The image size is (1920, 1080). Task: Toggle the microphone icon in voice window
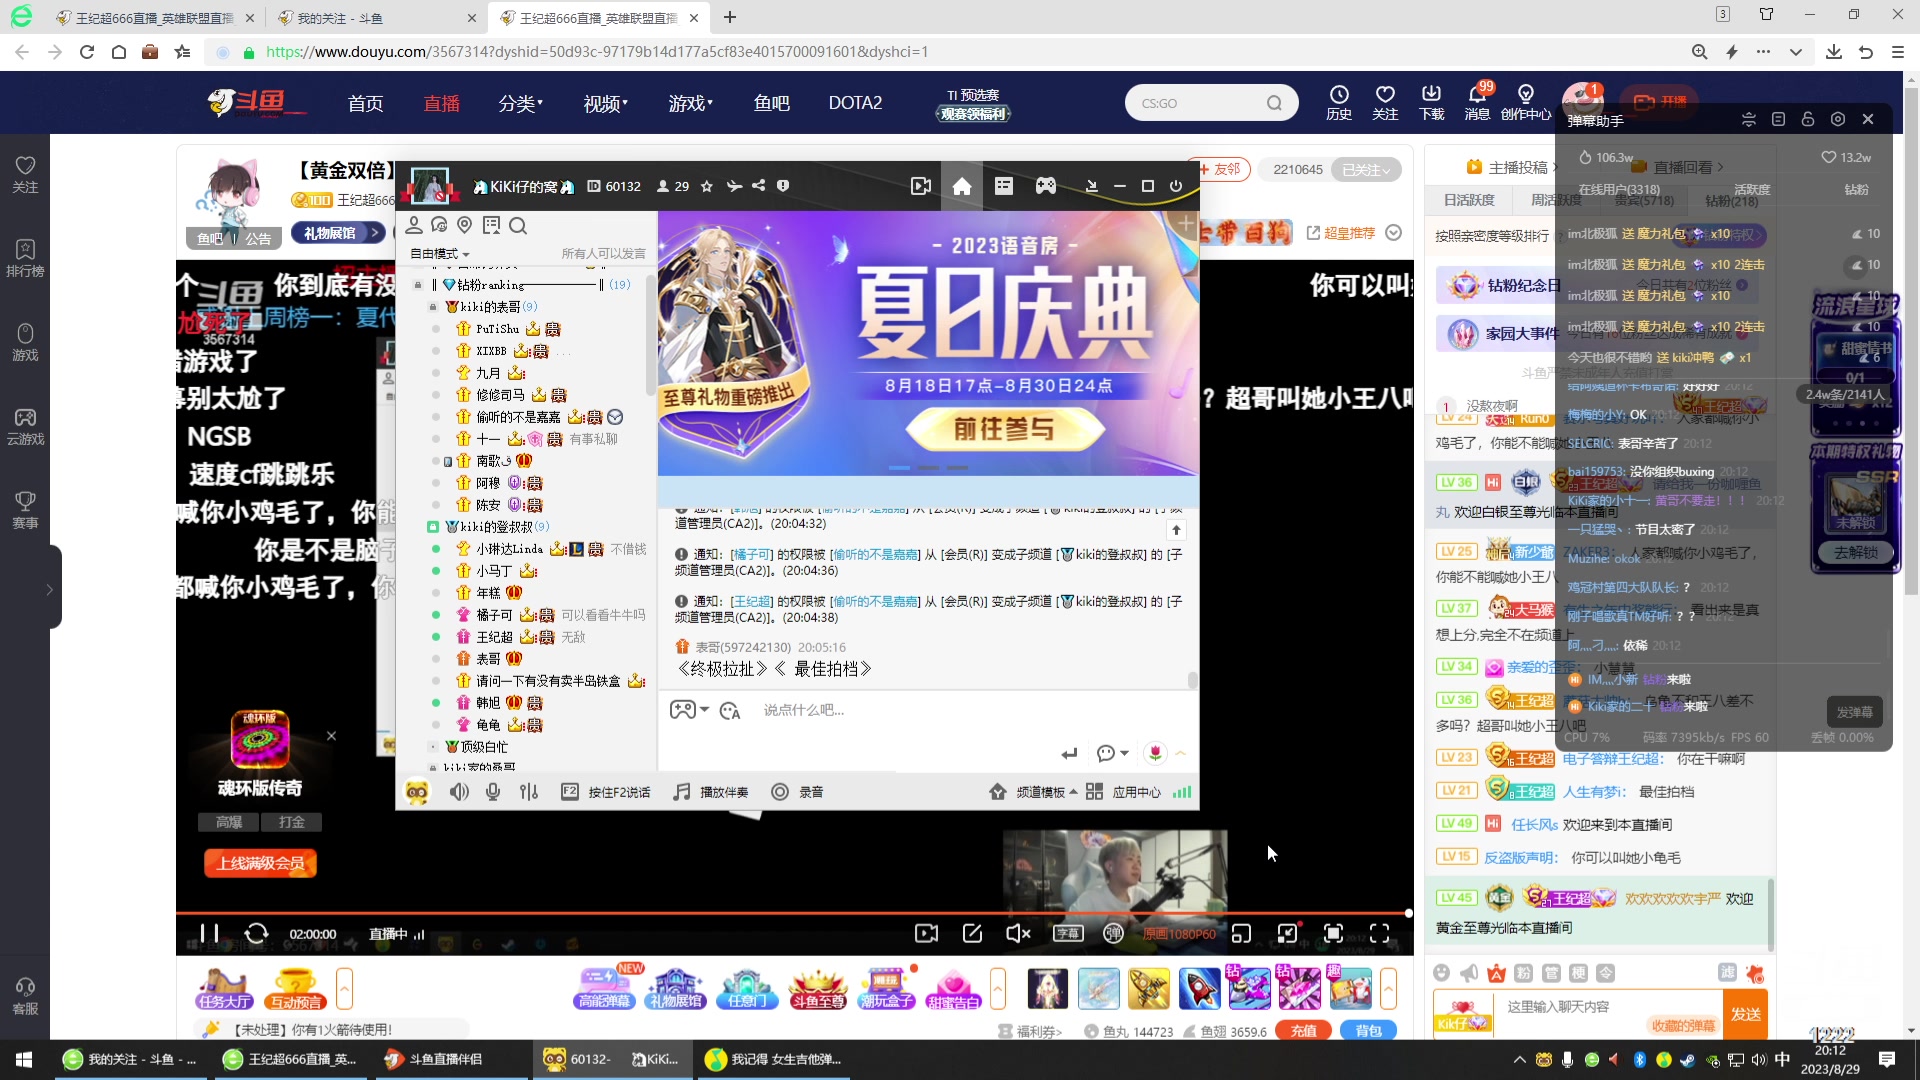493,792
